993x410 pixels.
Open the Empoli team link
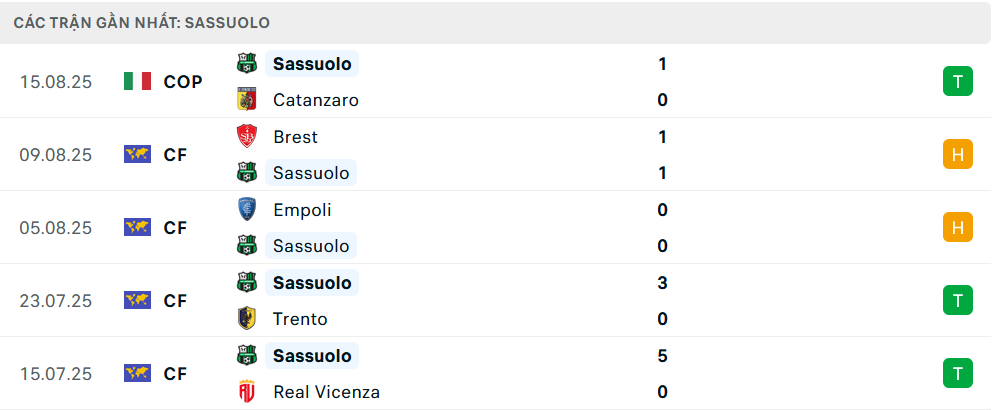click(302, 210)
